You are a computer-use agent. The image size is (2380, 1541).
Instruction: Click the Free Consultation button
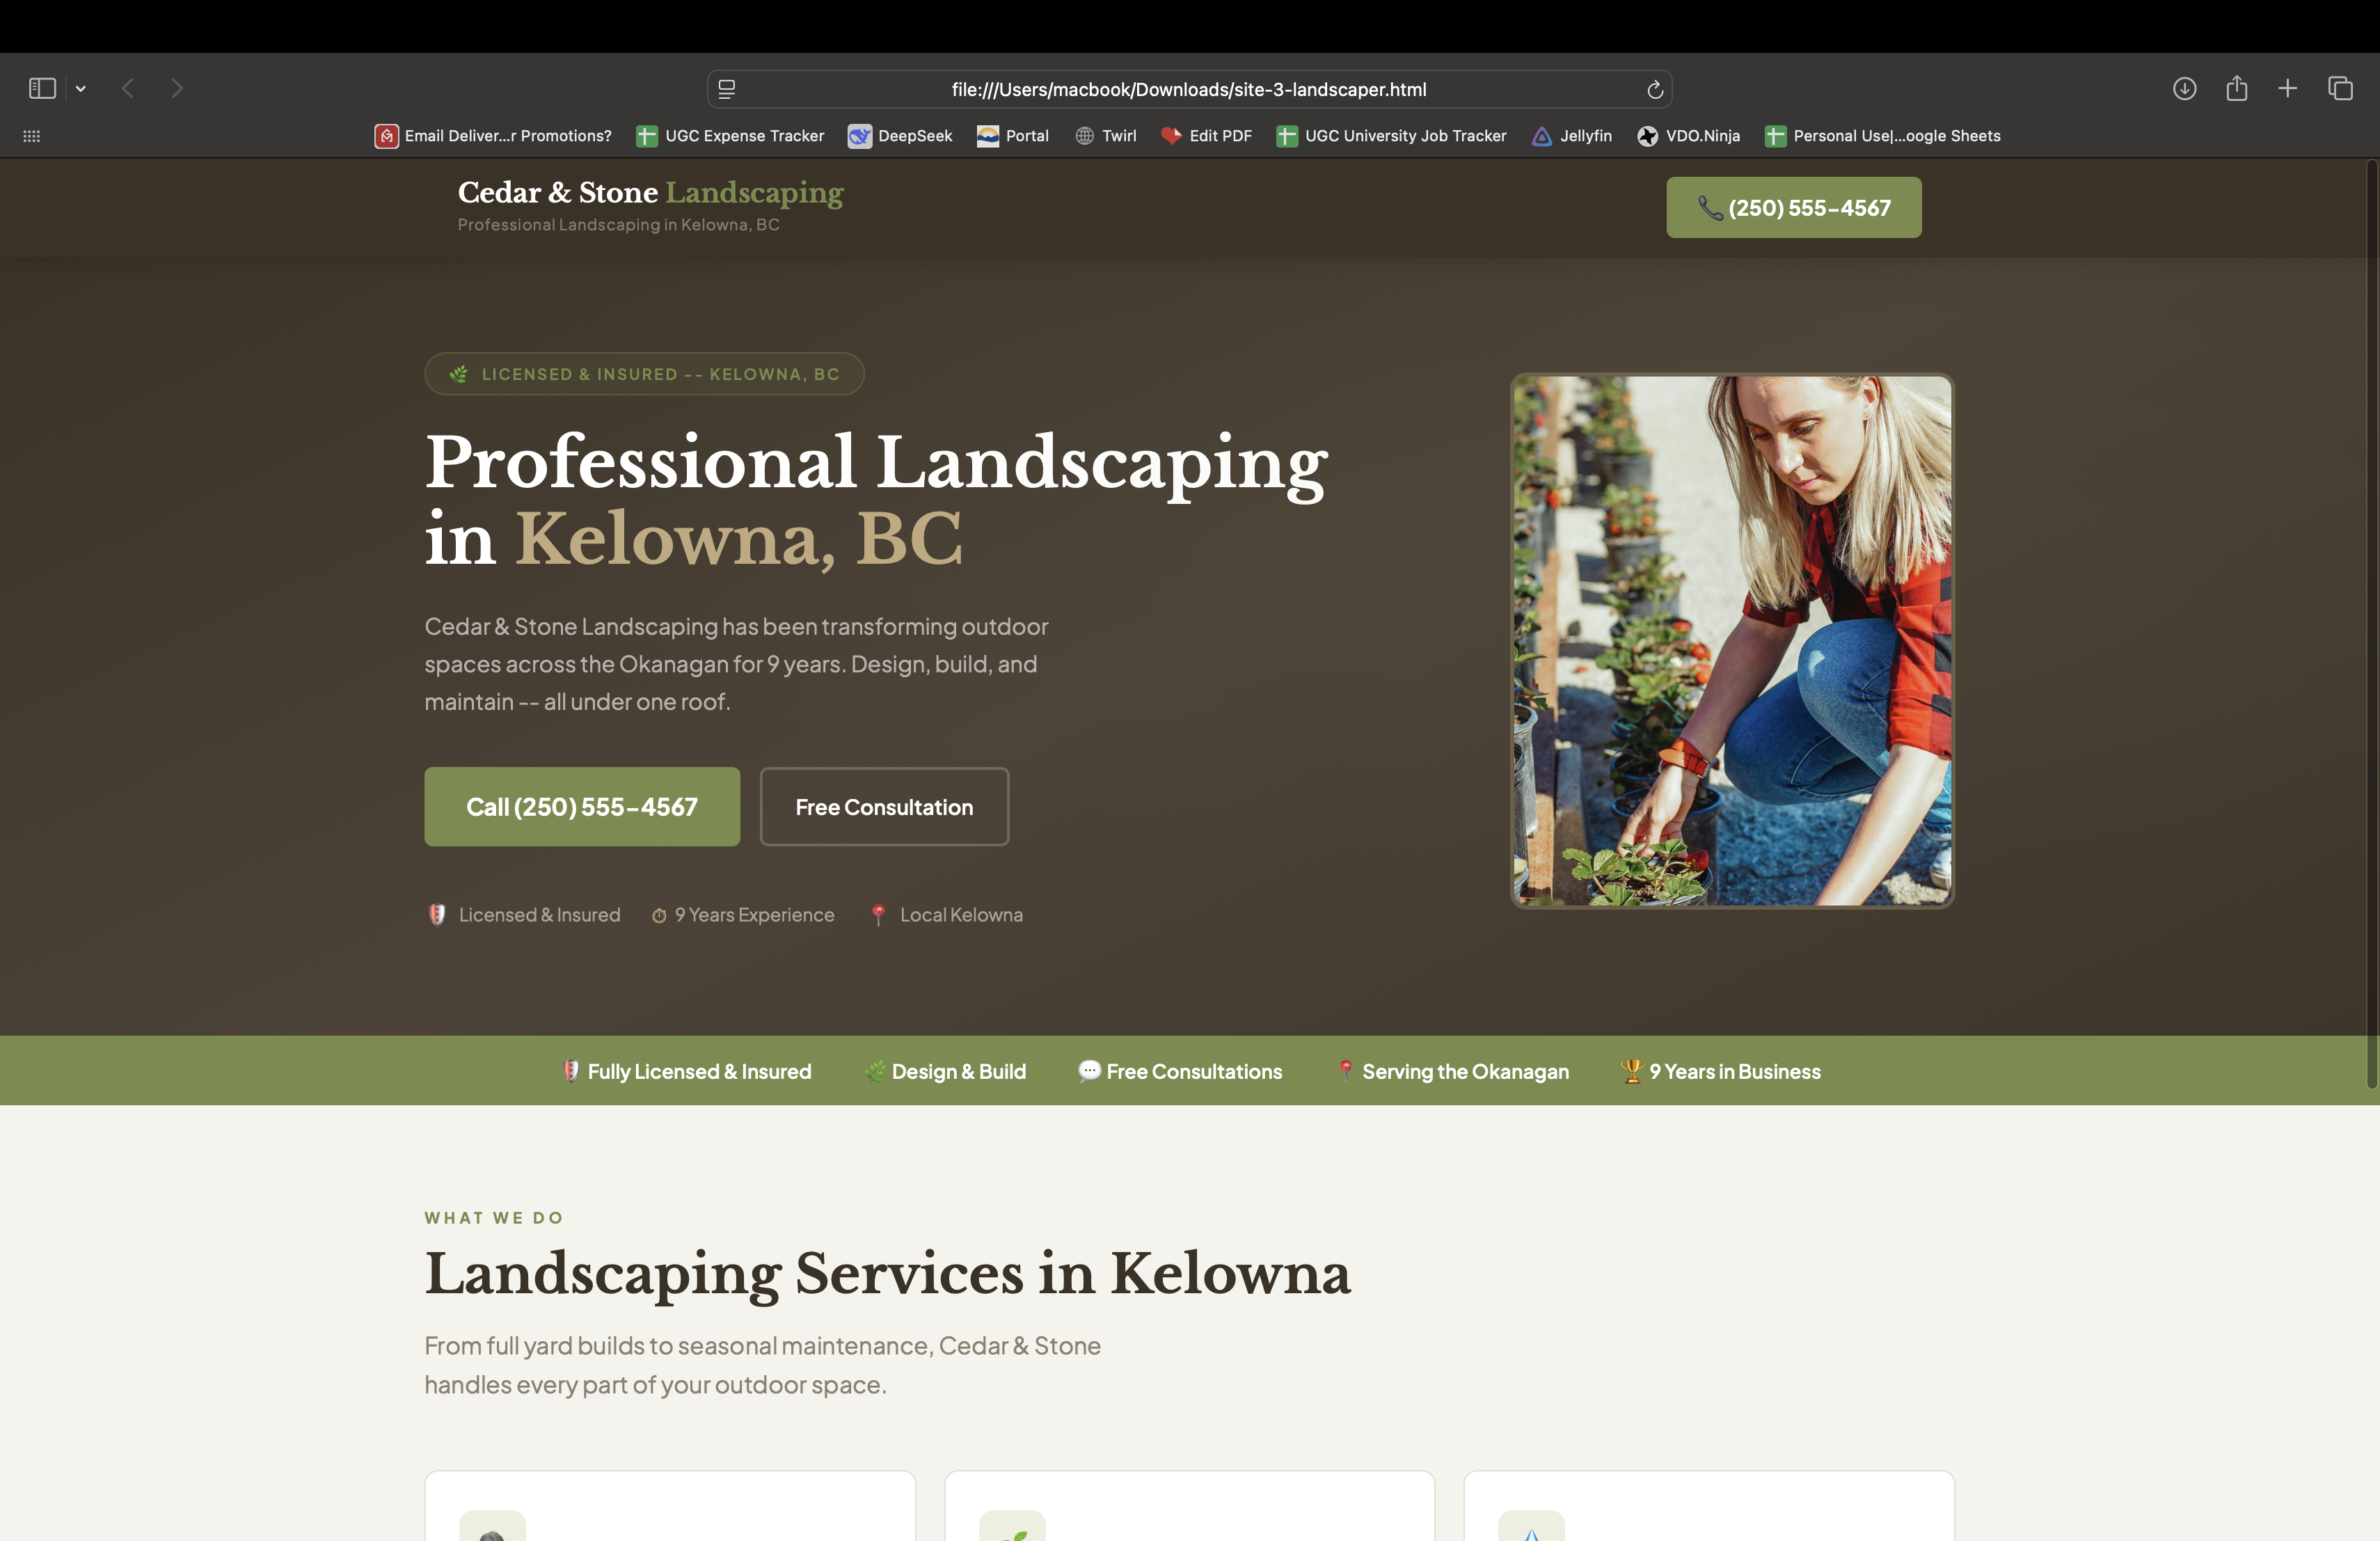(884, 806)
